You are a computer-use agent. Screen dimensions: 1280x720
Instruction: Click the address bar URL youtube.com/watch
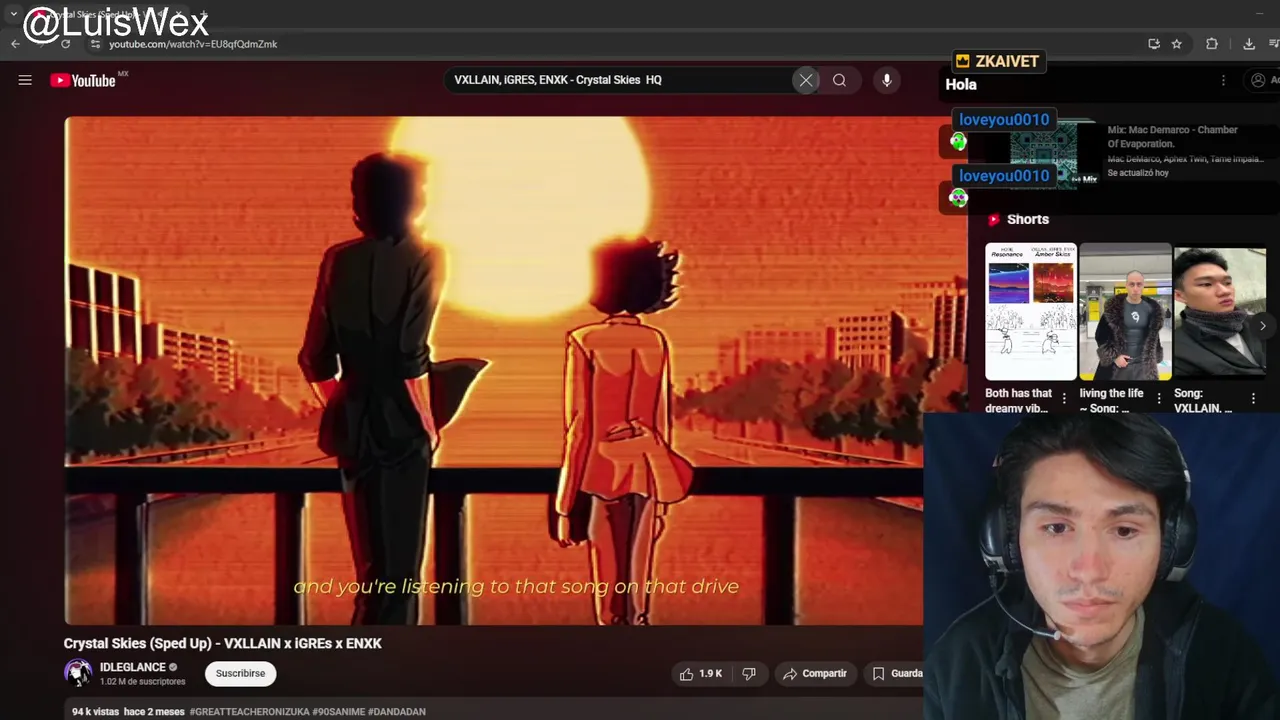point(193,44)
